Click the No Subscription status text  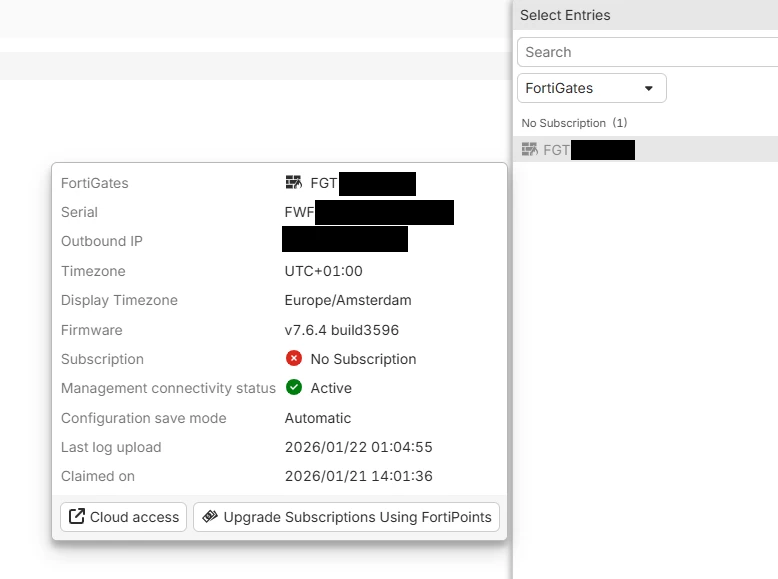(x=363, y=359)
